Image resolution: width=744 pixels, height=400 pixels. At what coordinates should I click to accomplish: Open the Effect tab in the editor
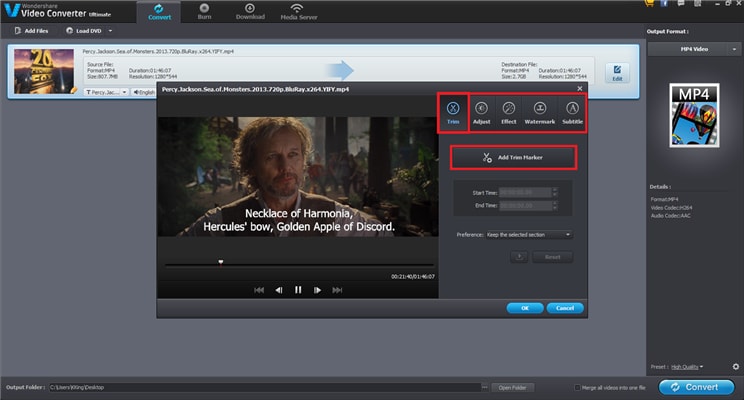pyautogui.click(x=508, y=113)
